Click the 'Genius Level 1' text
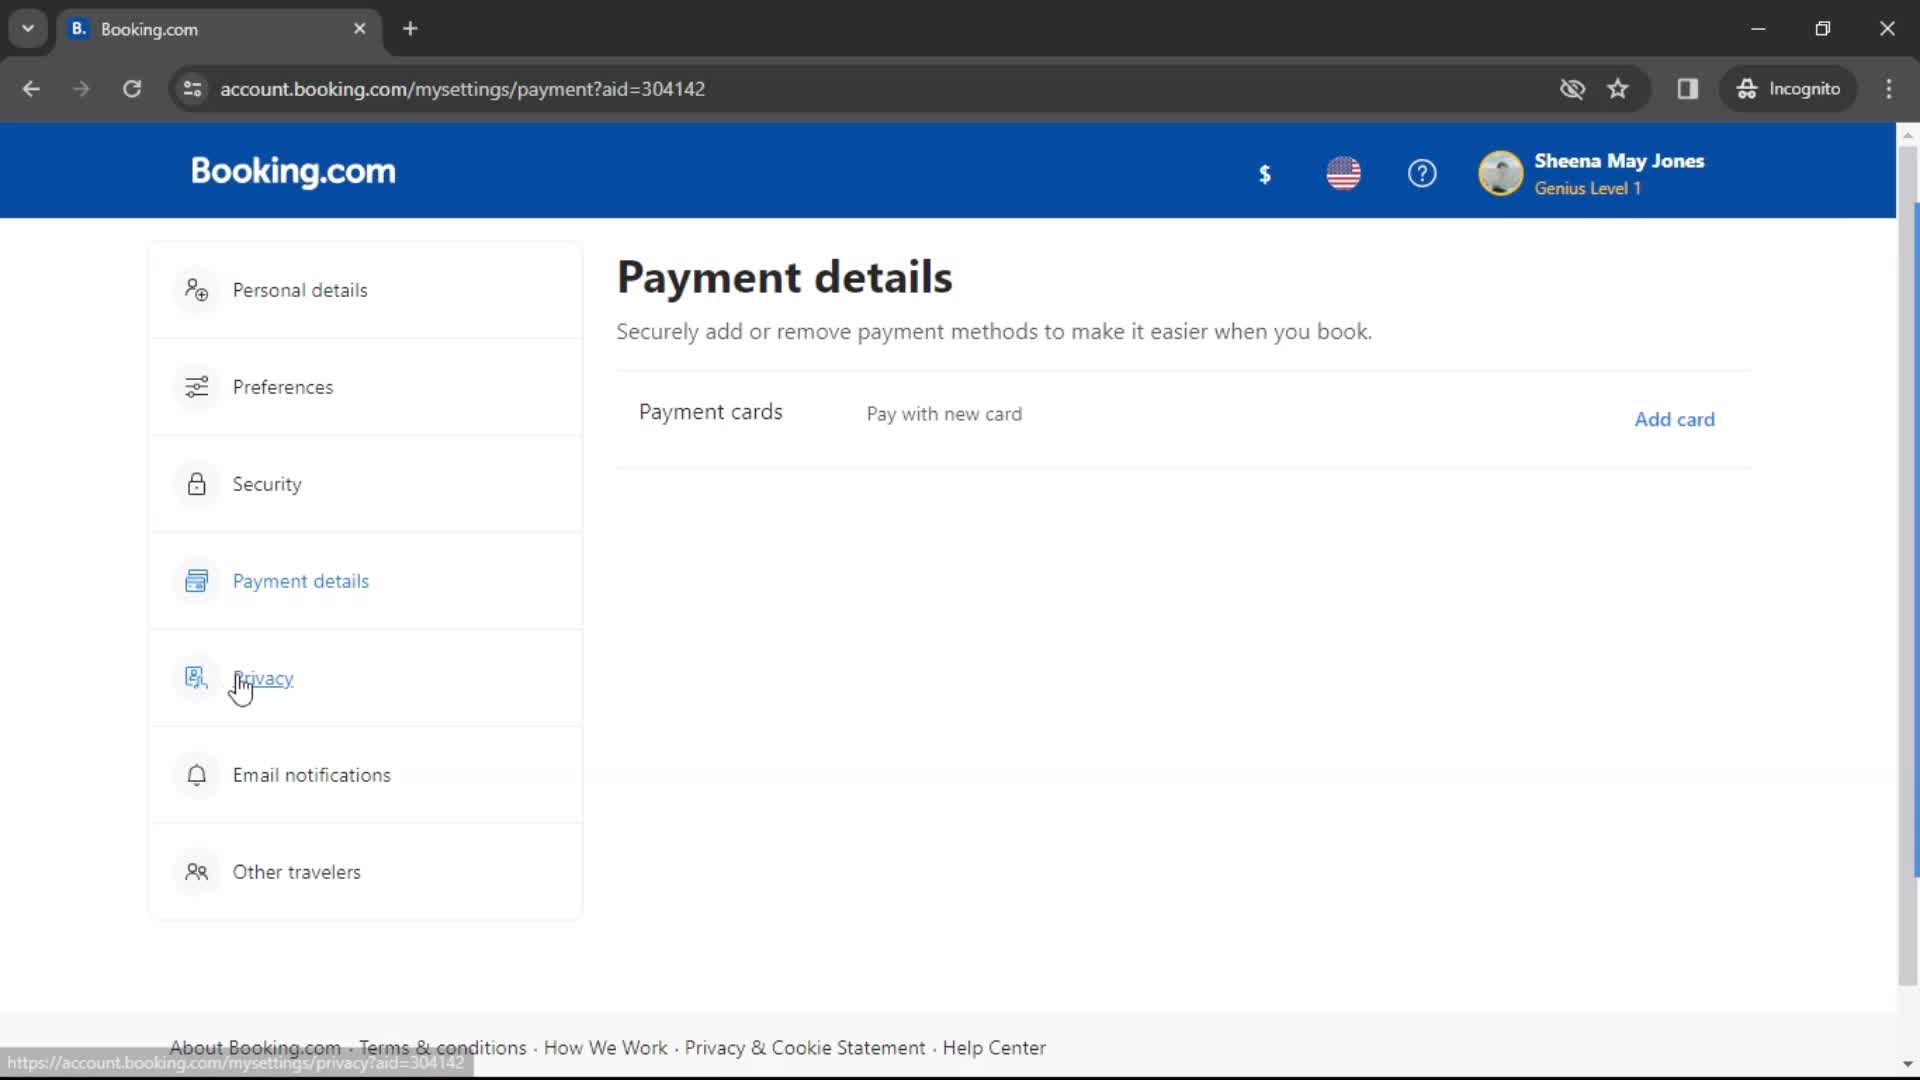The width and height of the screenshot is (1920, 1080). (1588, 188)
